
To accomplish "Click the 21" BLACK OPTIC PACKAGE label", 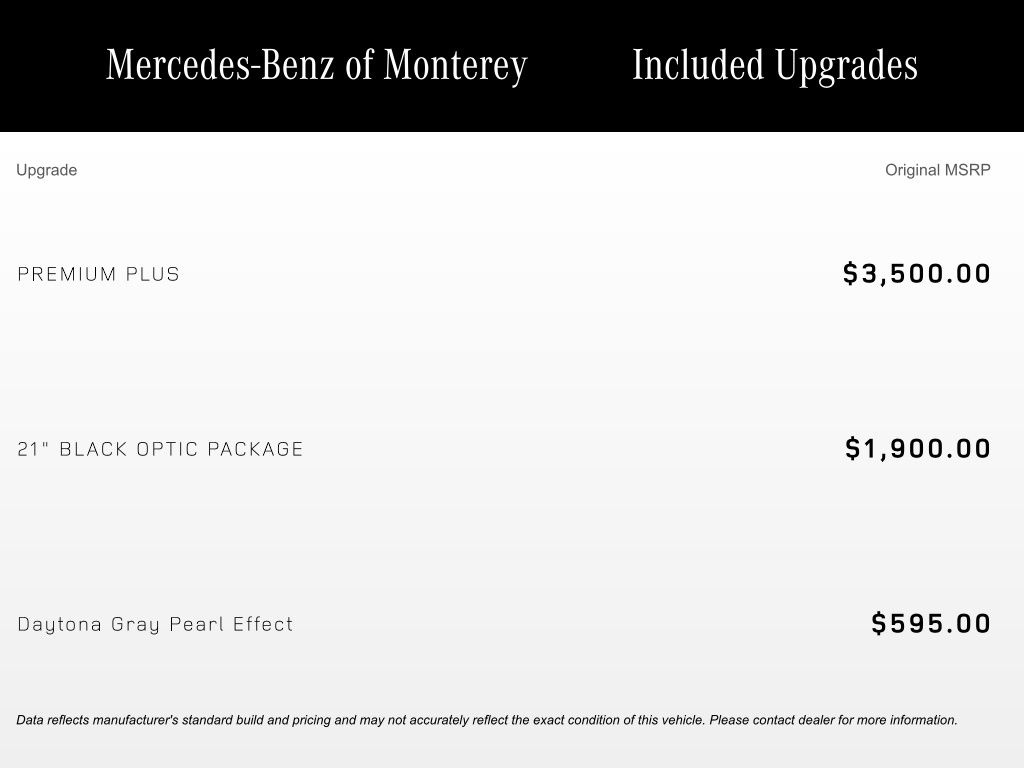I will click(161, 449).
